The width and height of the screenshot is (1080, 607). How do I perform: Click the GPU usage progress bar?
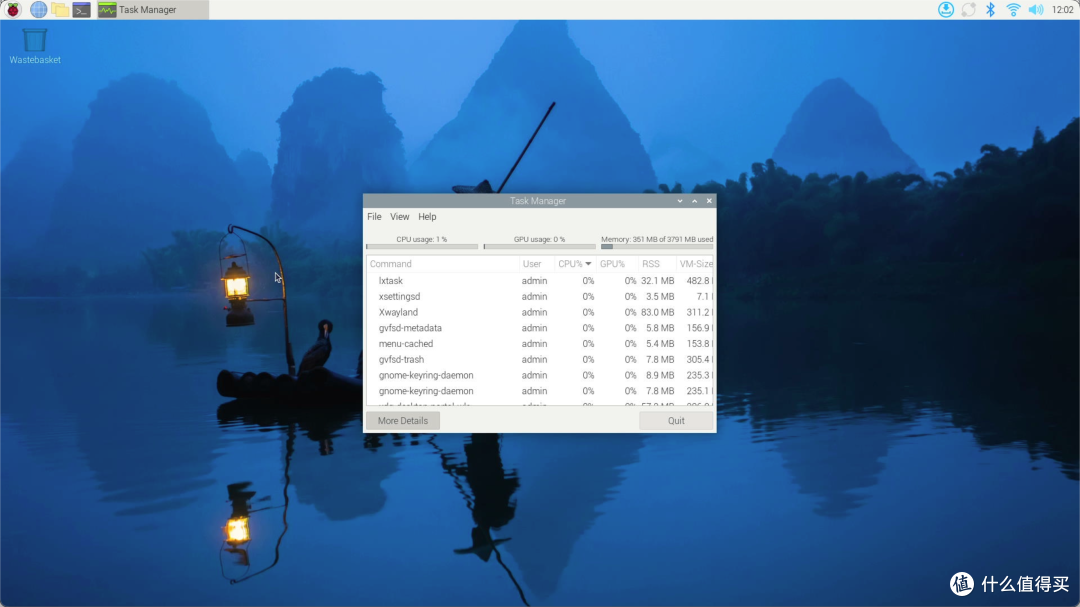click(539, 246)
